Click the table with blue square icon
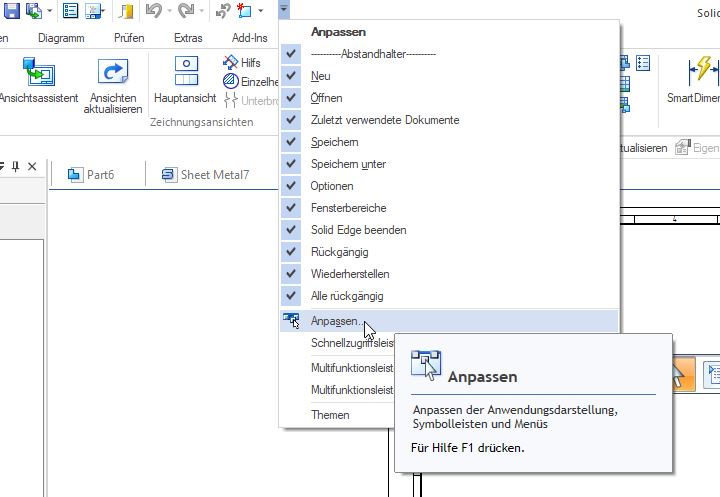Screen dimensions: 720x497 (624, 105)
